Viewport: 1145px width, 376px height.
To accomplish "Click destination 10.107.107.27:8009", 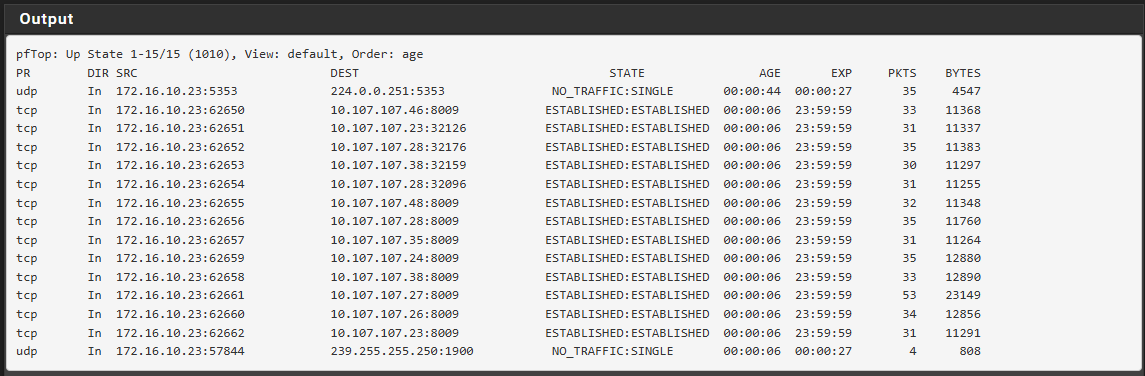I will pyautogui.click(x=394, y=296).
